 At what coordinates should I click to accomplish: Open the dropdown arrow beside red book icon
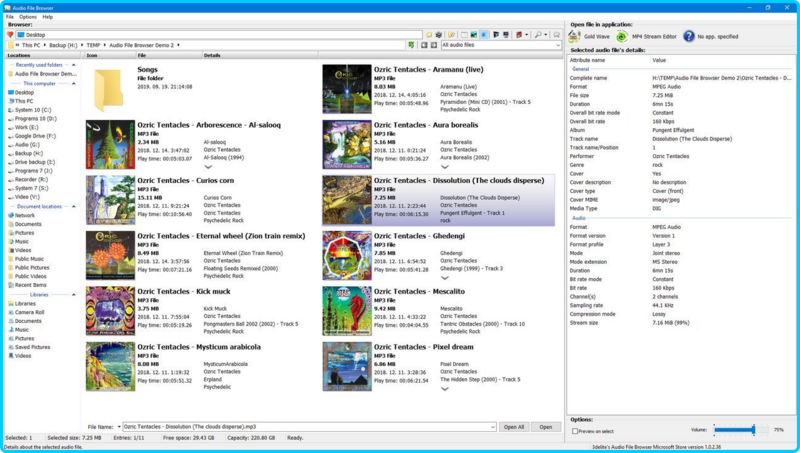[x=527, y=35]
